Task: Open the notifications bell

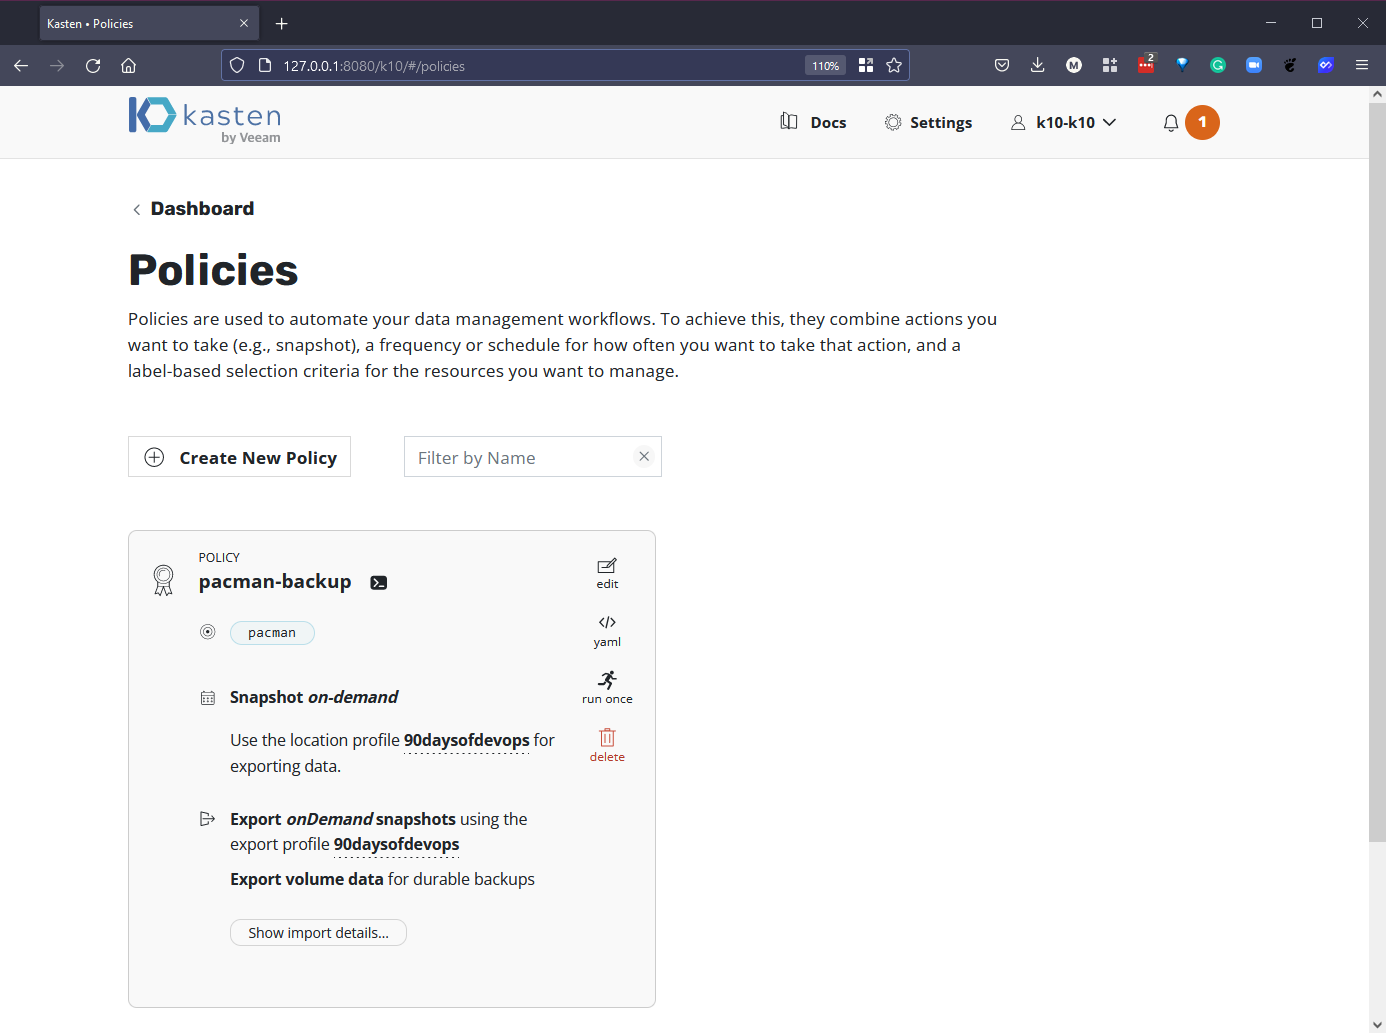Action: (1171, 123)
